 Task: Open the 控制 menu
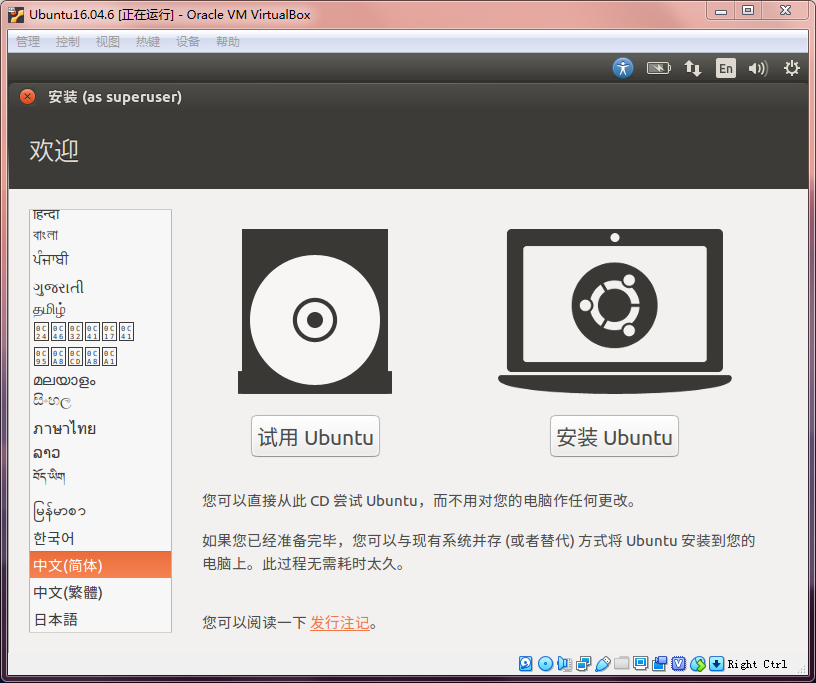click(x=68, y=42)
